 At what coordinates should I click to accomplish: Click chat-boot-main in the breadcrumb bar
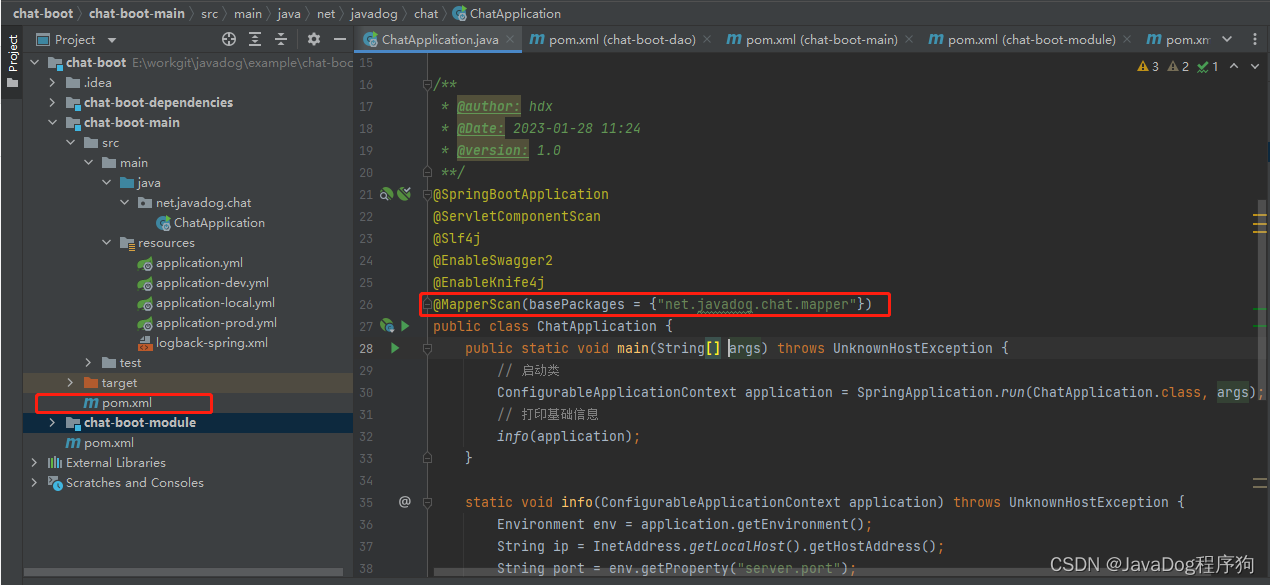click(136, 14)
